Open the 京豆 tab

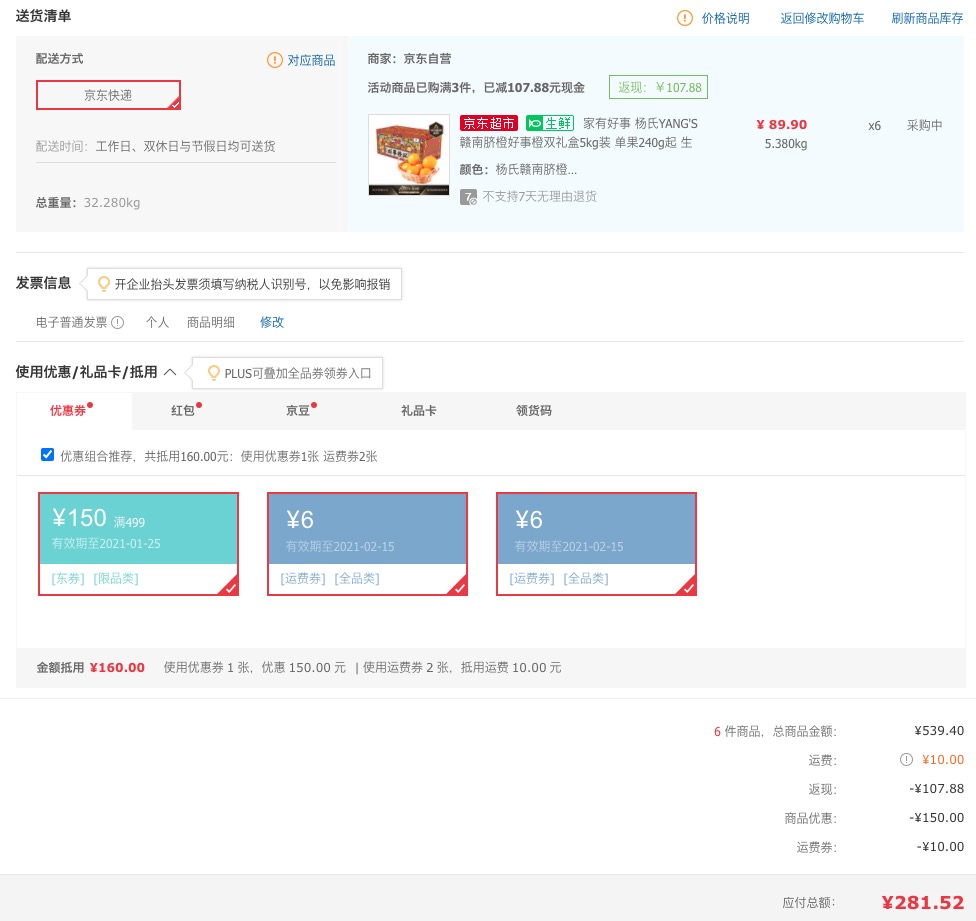click(298, 411)
